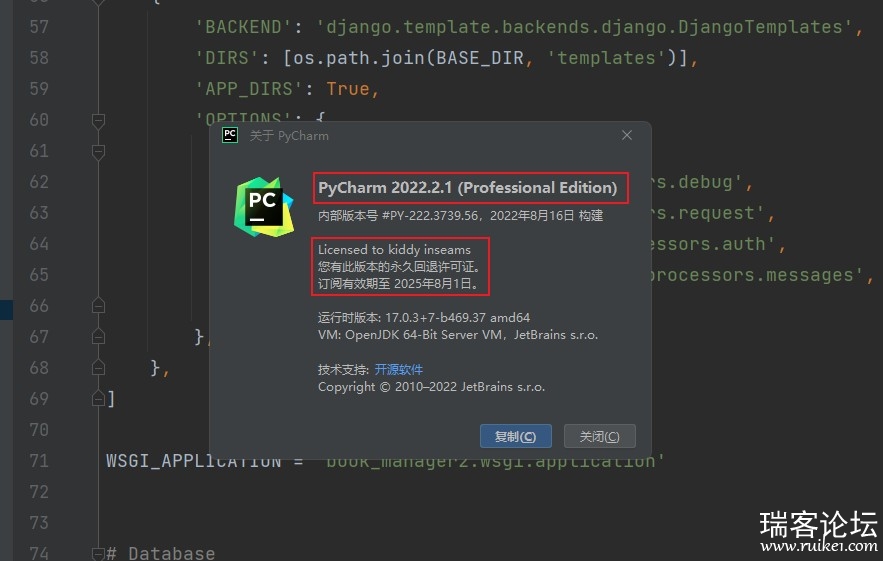Screen dimensions: 883x561
Task: Click the True value on line 59
Action: [347, 89]
